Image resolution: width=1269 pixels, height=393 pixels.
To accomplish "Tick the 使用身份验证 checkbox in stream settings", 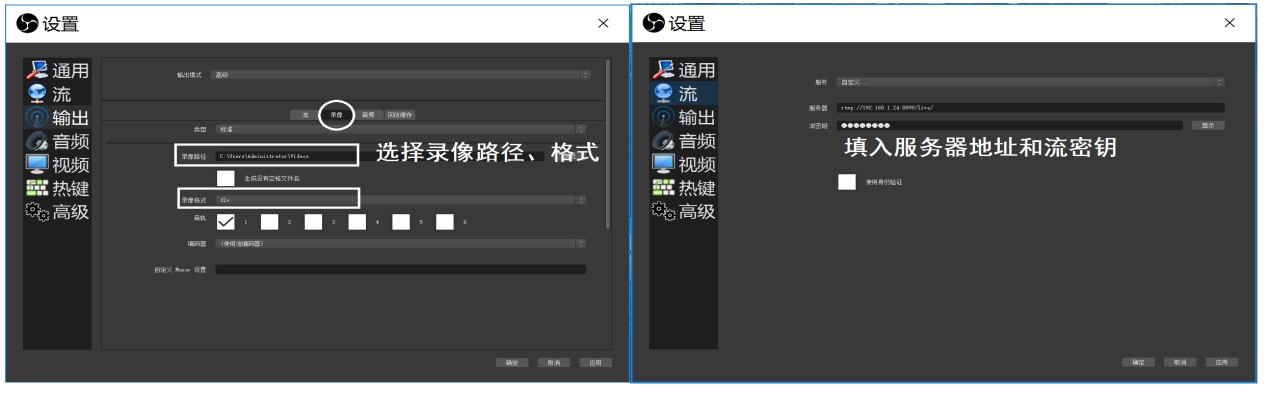I will (x=847, y=182).
